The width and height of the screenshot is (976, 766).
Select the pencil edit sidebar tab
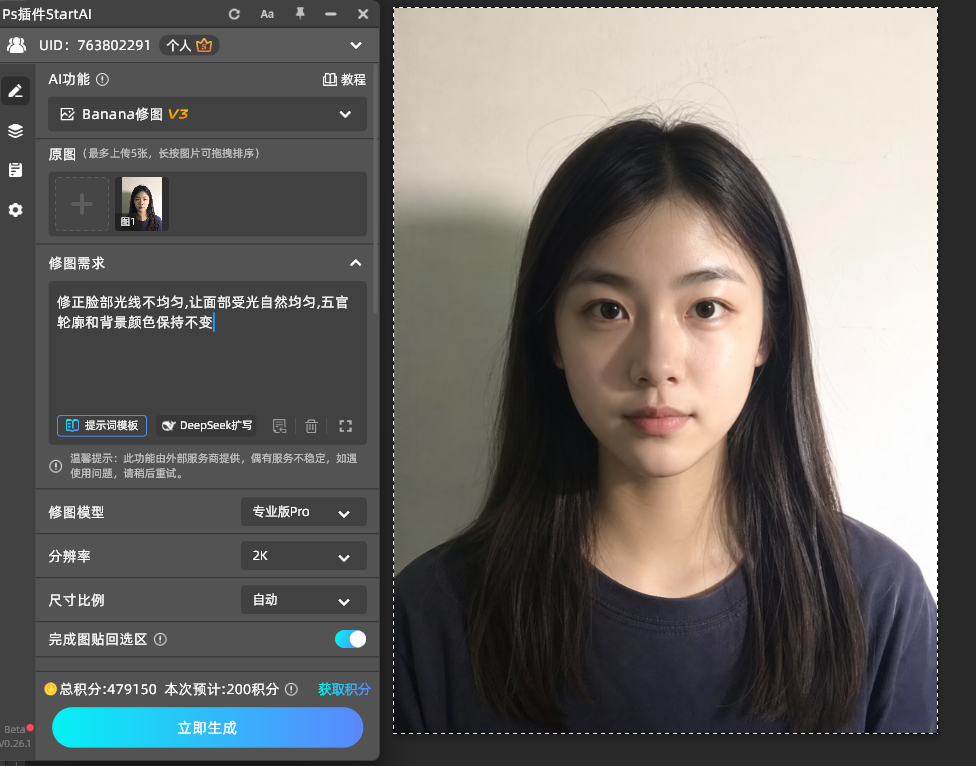tap(16, 91)
